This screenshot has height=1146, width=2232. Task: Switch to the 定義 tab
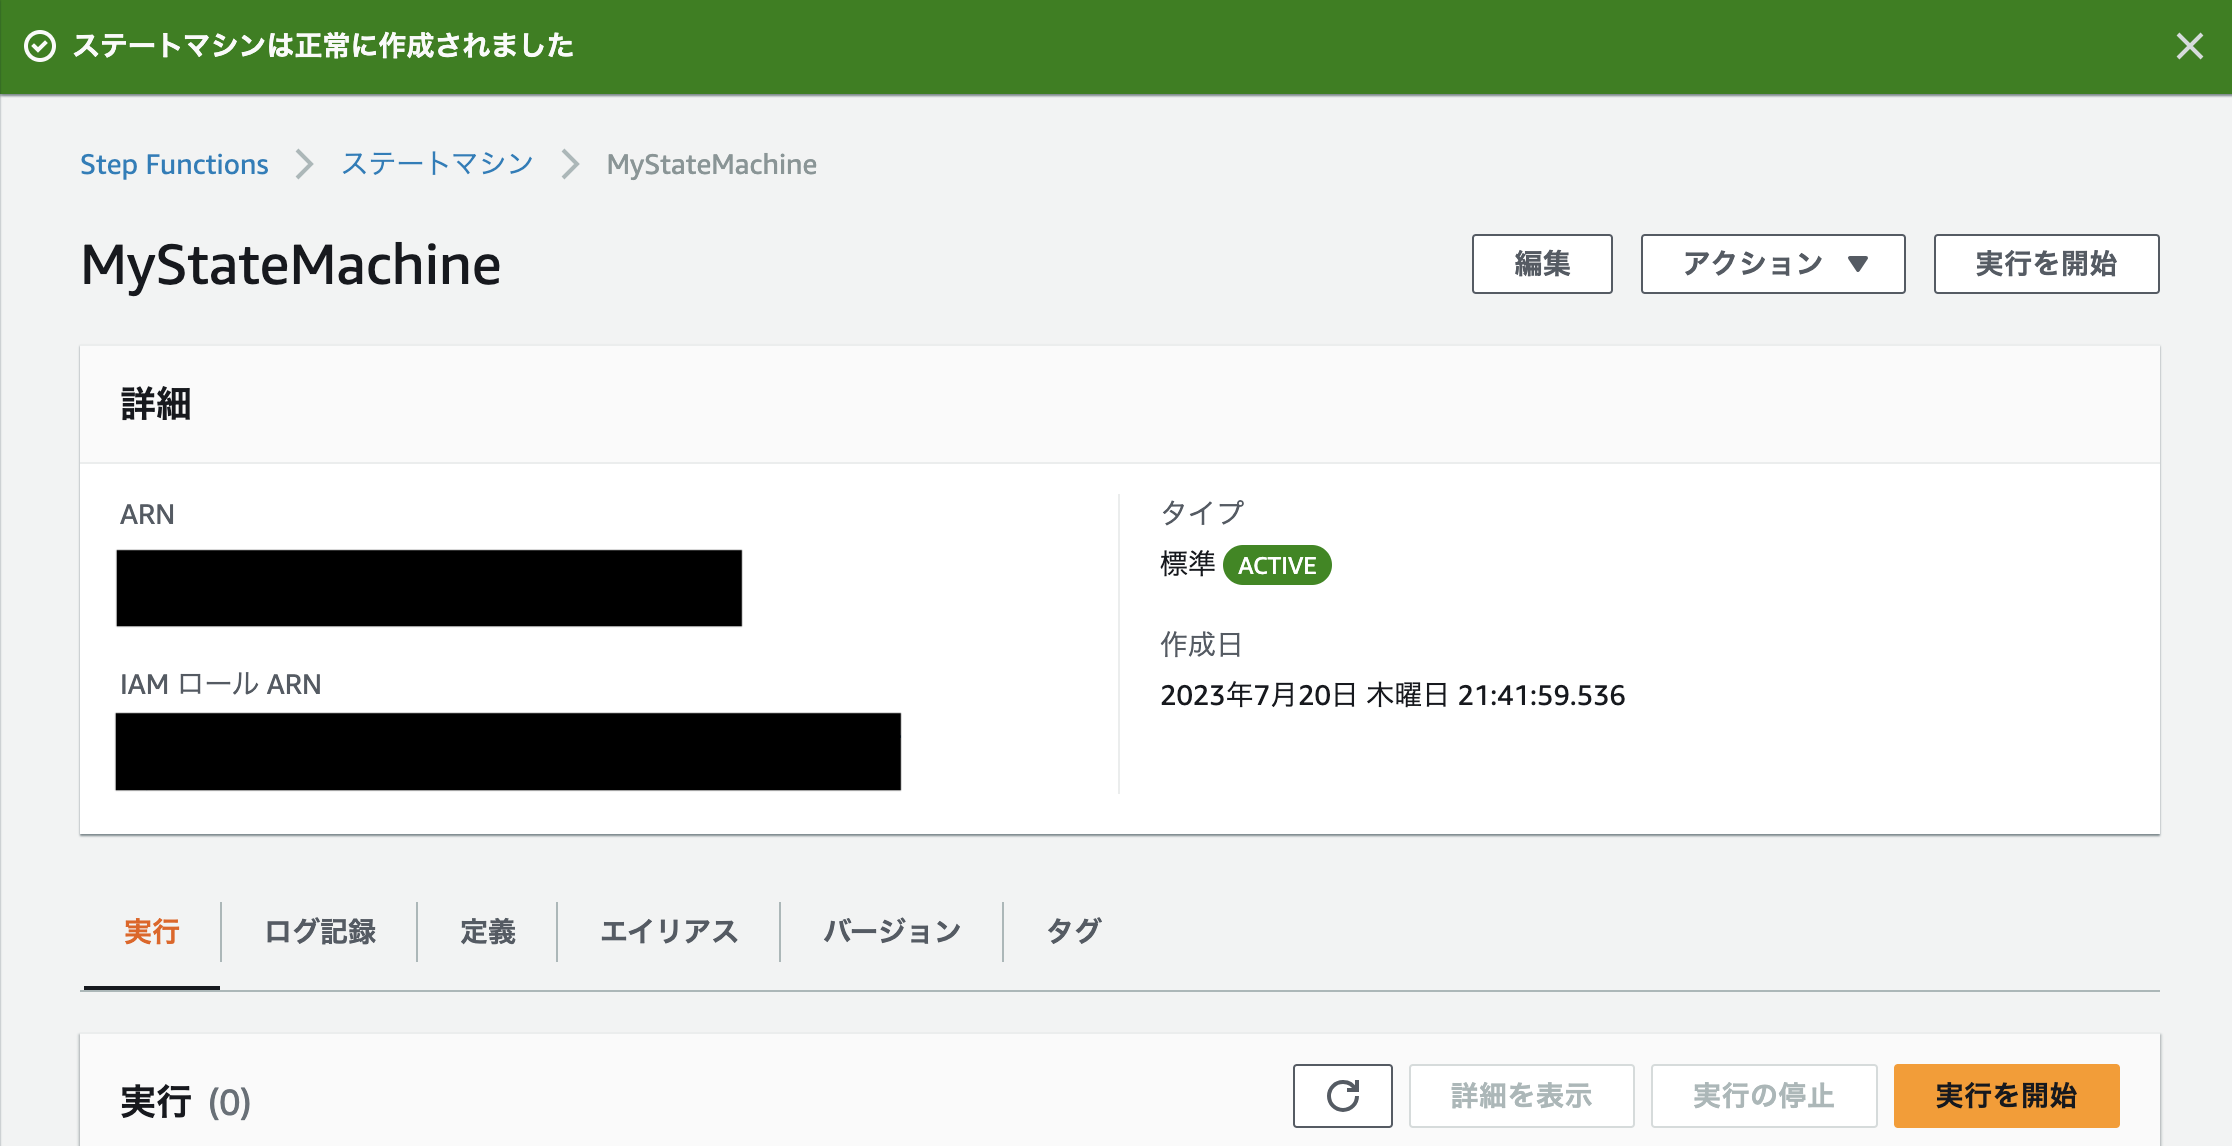pyautogui.click(x=487, y=931)
